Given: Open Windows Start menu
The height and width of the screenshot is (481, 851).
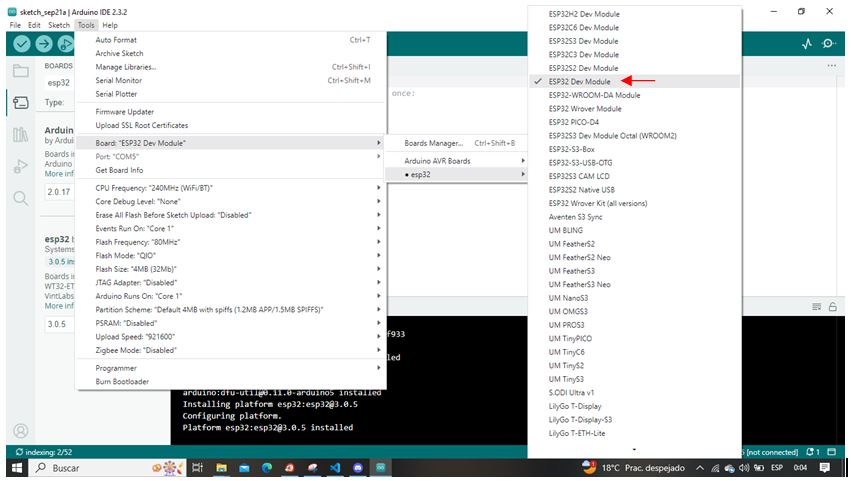Looking at the screenshot, I should (17, 467).
